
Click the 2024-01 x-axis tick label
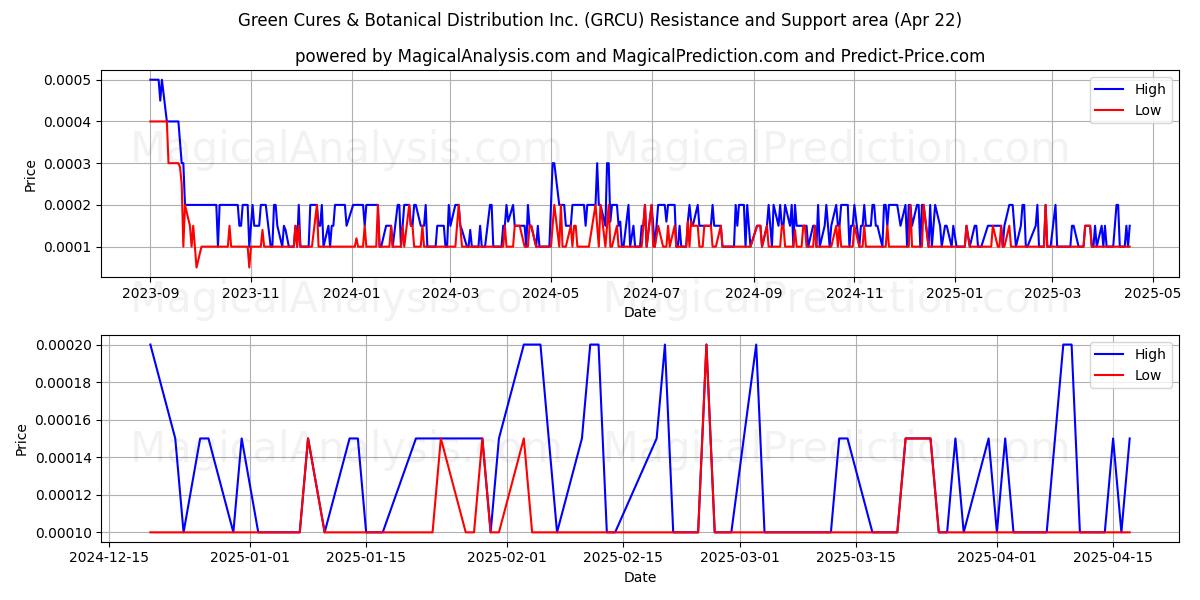click(x=351, y=293)
